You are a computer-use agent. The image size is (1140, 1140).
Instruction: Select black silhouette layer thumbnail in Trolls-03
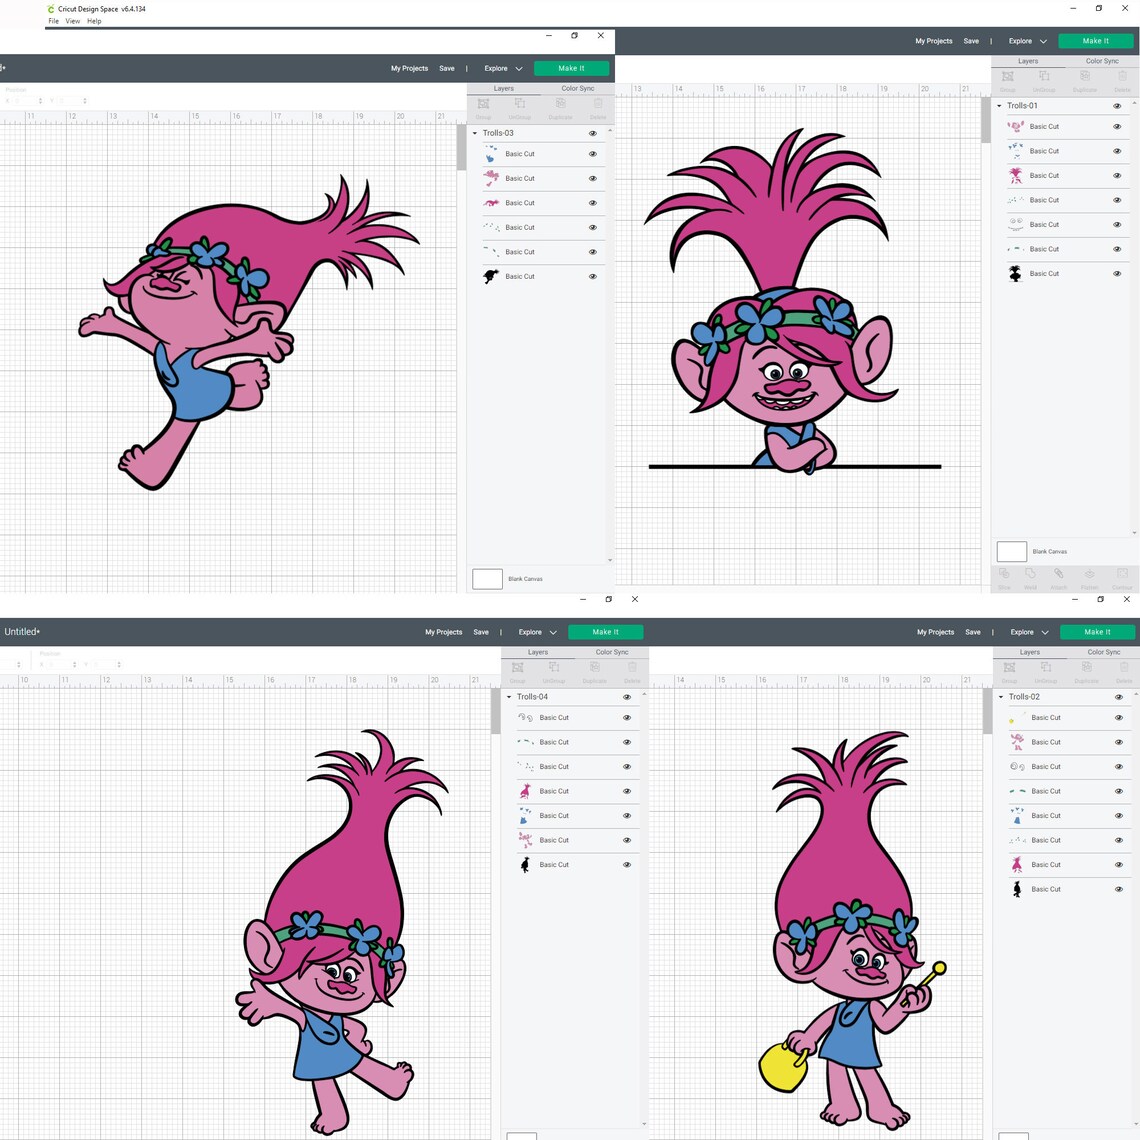point(491,276)
